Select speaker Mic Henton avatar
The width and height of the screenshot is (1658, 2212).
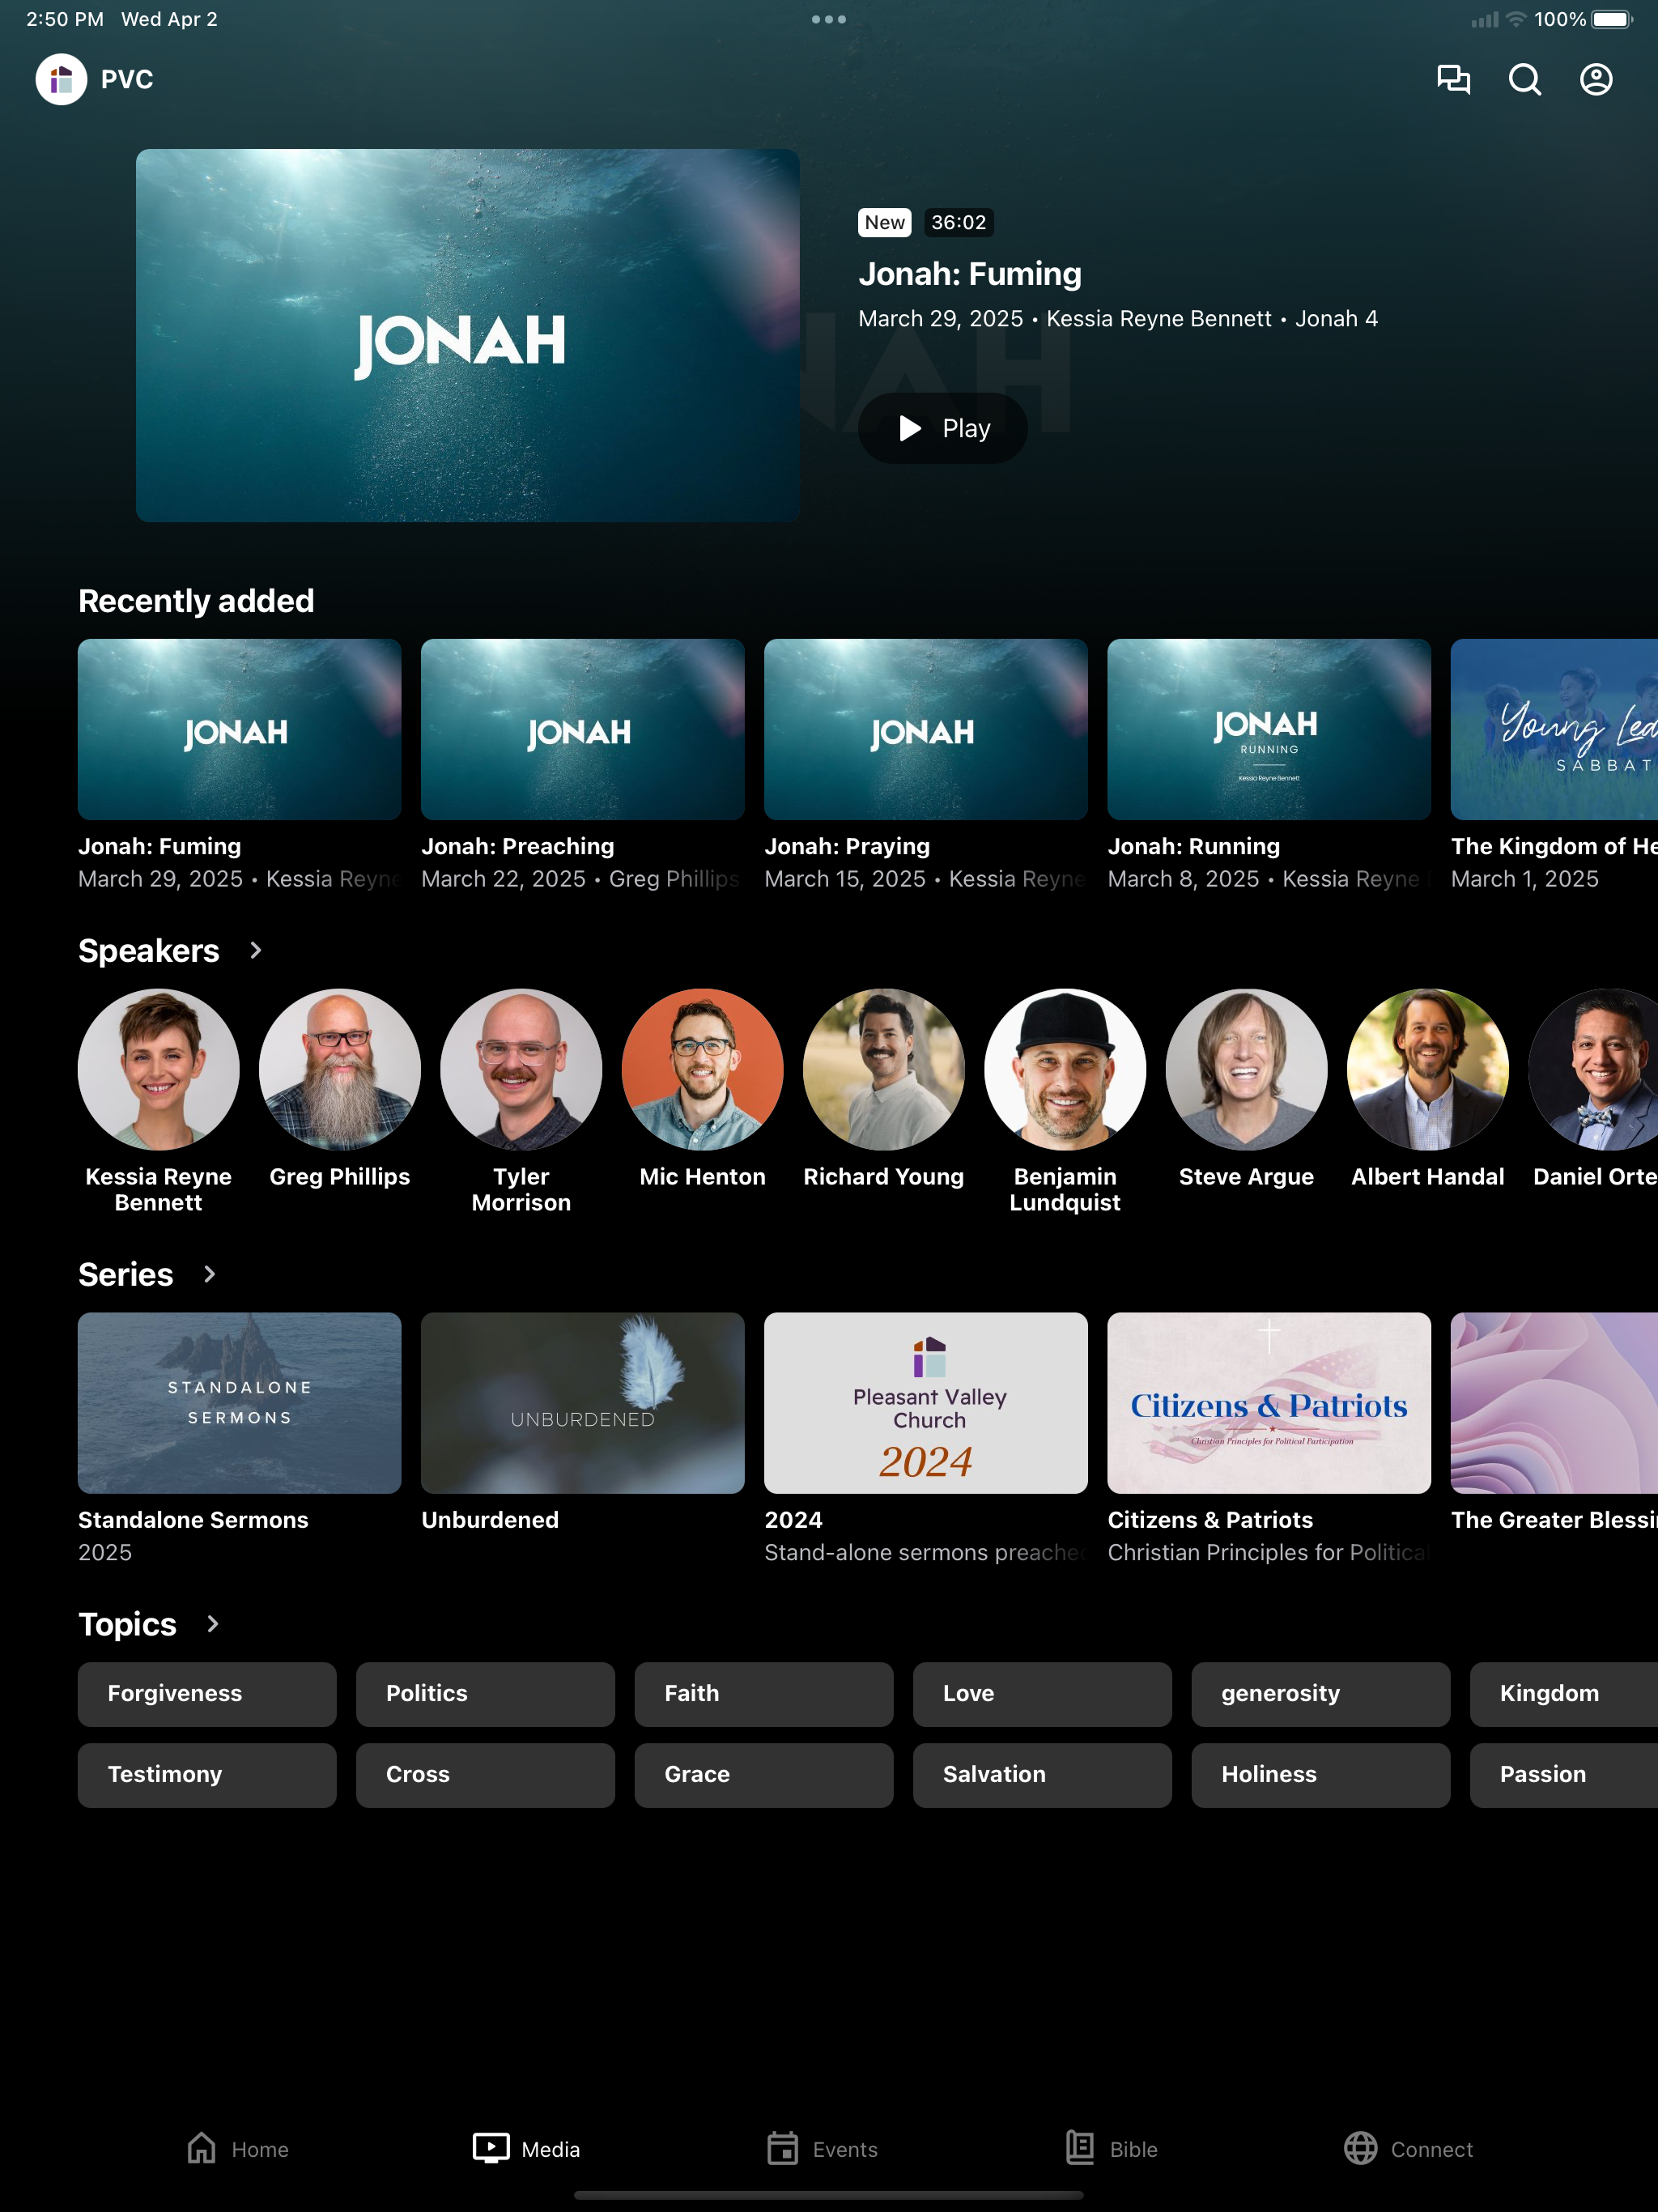coord(703,1069)
